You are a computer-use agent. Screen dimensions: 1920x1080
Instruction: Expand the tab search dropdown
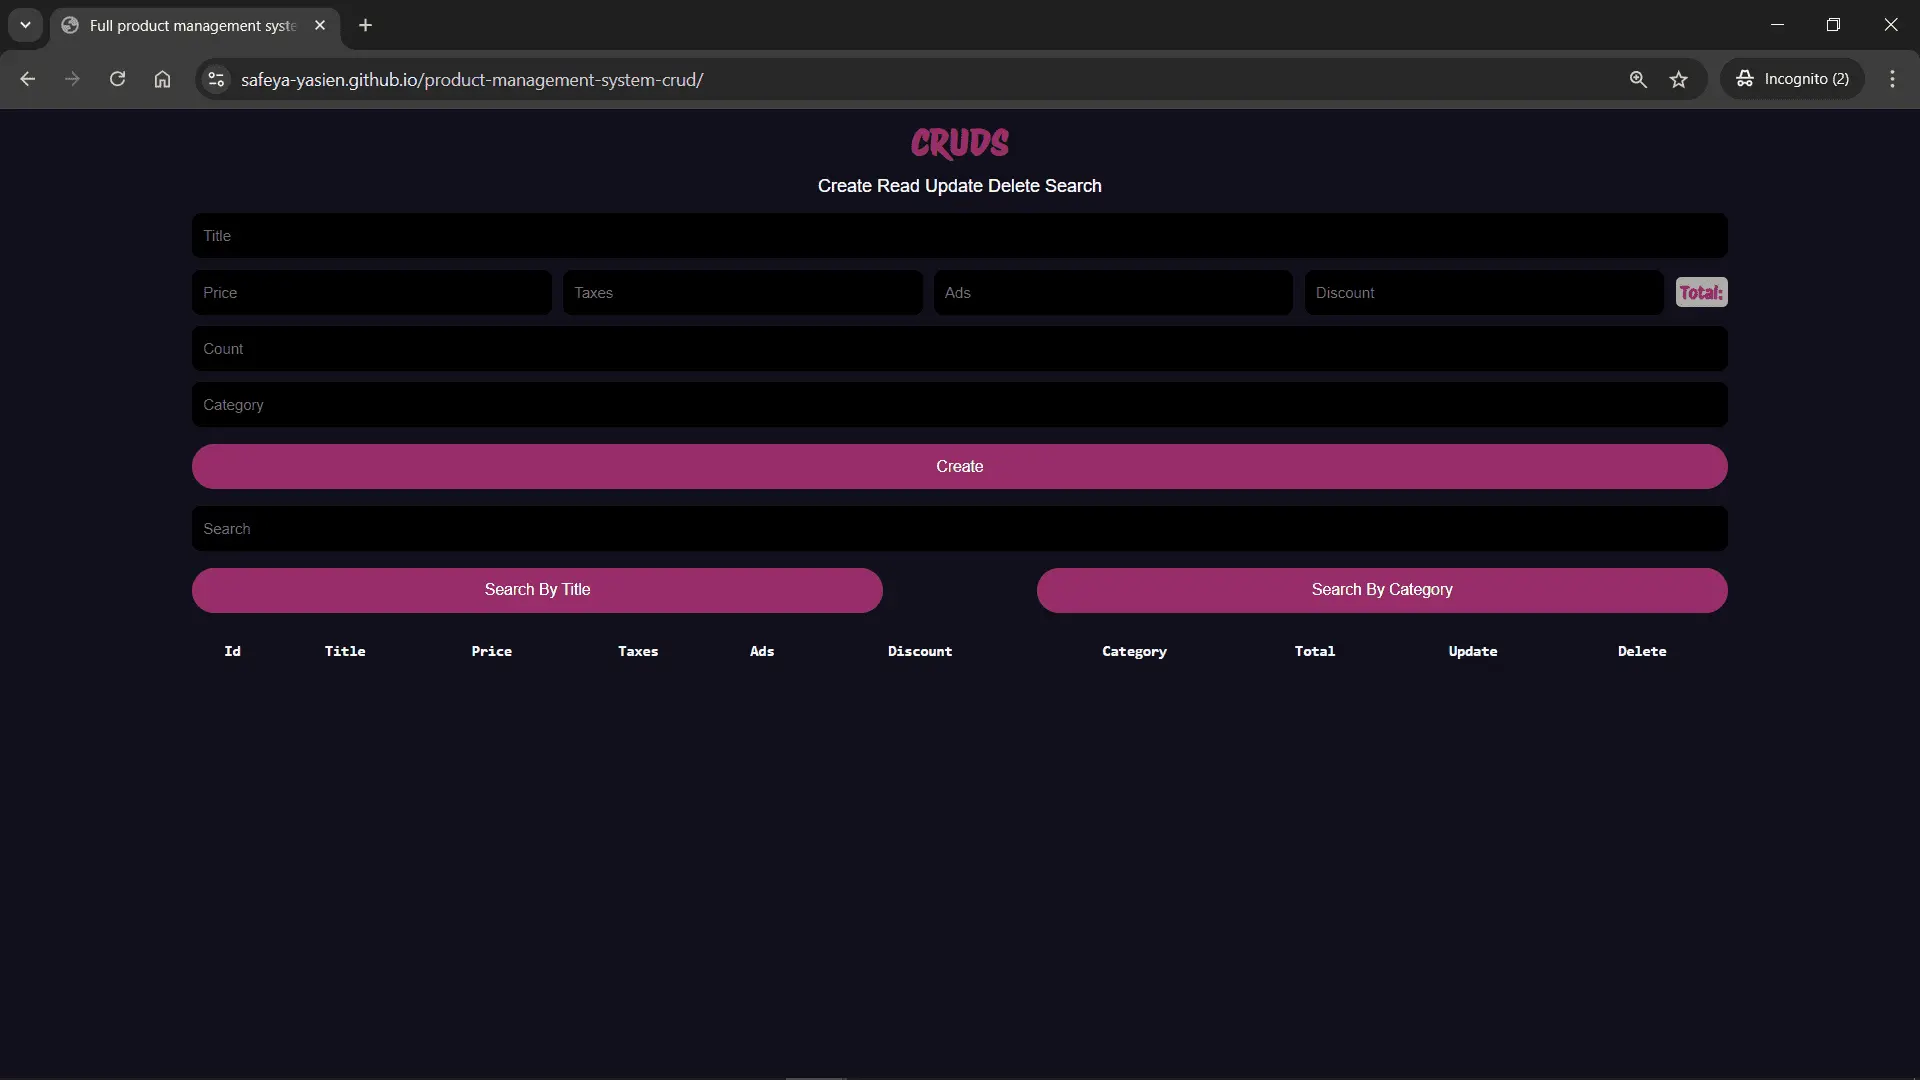click(25, 25)
